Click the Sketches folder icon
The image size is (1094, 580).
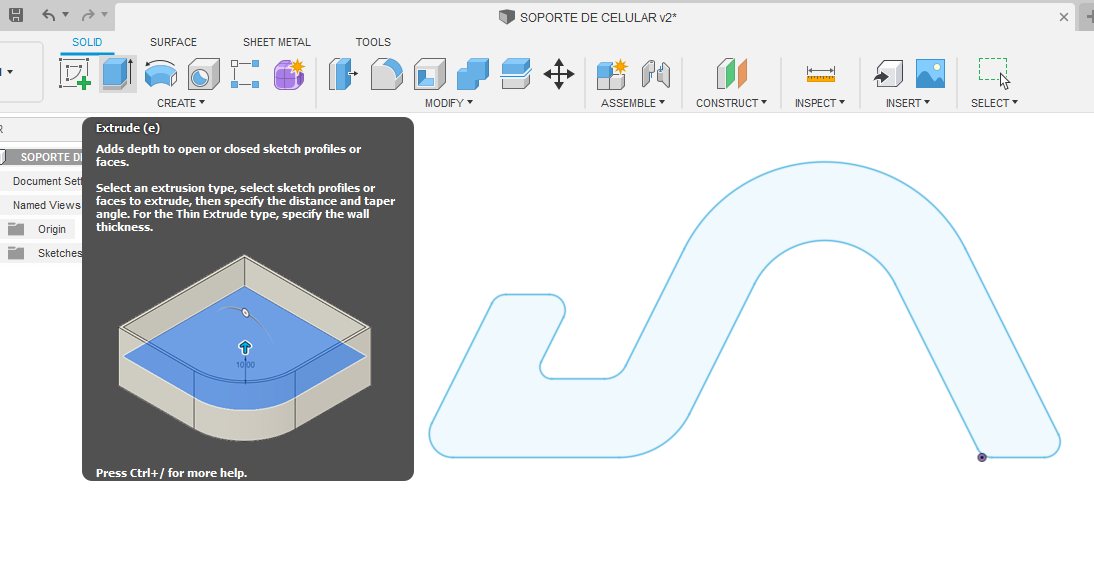pos(16,253)
